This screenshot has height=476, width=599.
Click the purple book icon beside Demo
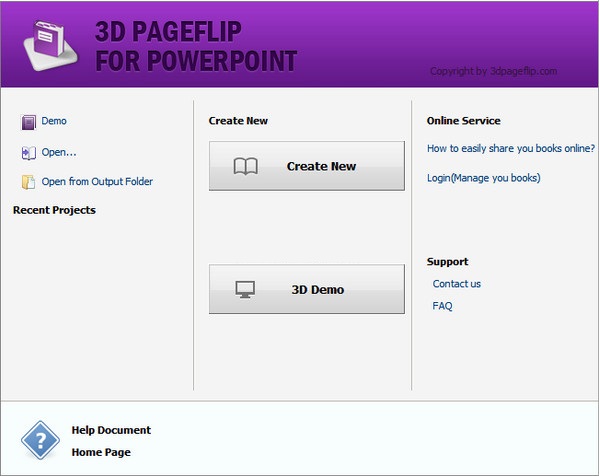(29, 122)
